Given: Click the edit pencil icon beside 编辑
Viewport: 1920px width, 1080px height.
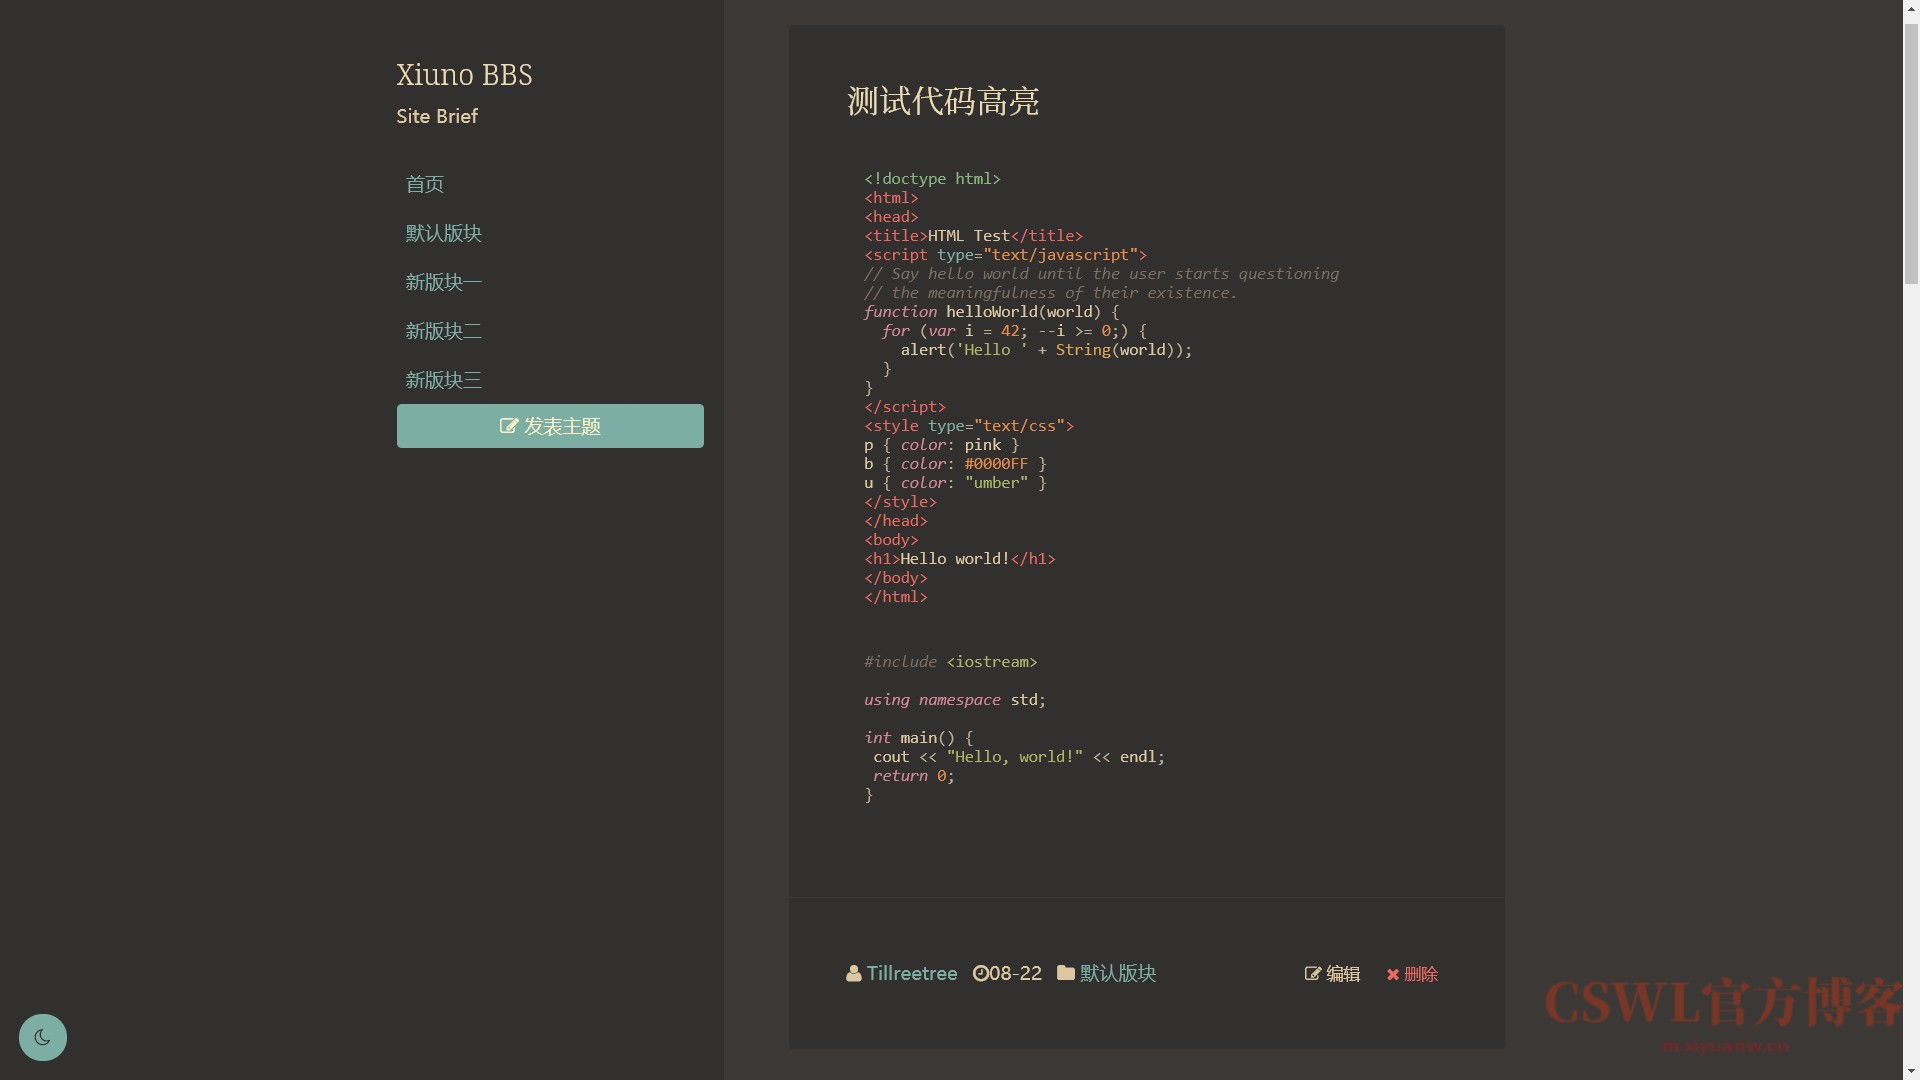Looking at the screenshot, I should [1313, 974].
